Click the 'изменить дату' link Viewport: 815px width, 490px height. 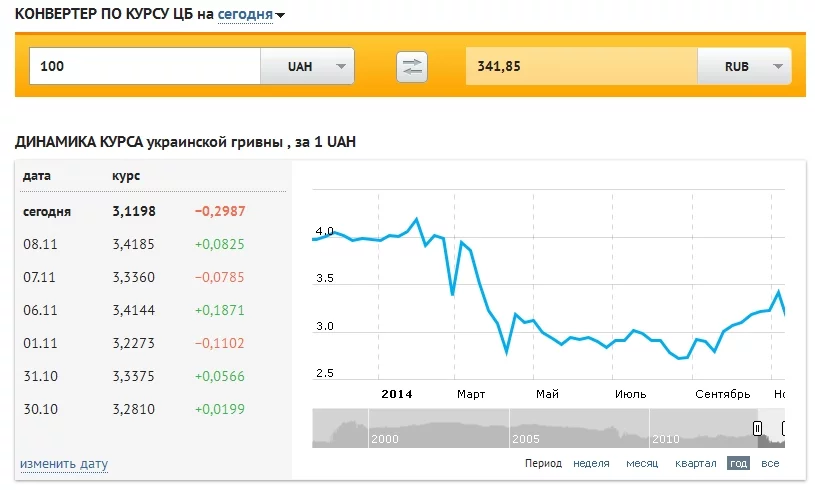(64, 464)
